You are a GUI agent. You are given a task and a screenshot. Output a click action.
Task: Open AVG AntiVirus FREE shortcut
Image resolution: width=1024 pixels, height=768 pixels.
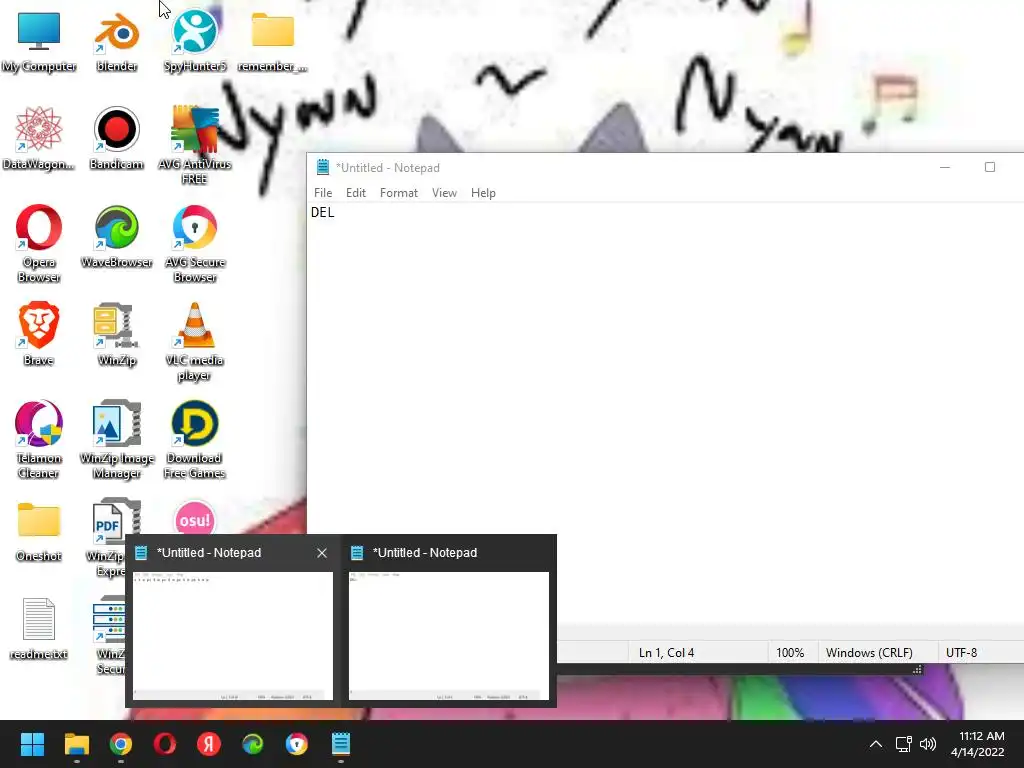click(x=195, y=145)
